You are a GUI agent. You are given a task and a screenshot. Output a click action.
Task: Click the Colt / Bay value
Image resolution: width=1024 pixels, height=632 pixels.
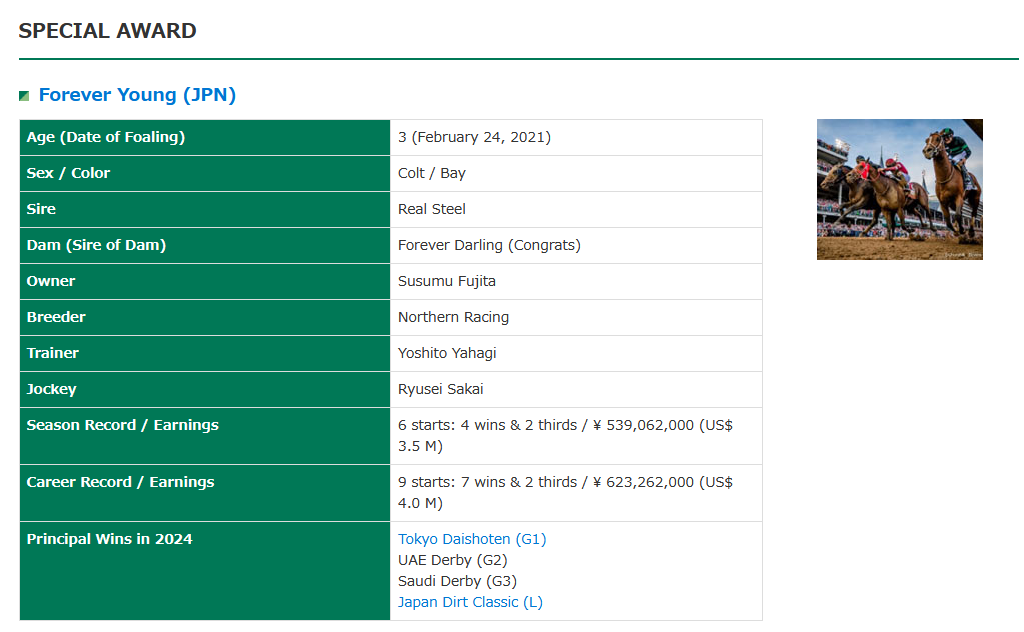point(432,173)
